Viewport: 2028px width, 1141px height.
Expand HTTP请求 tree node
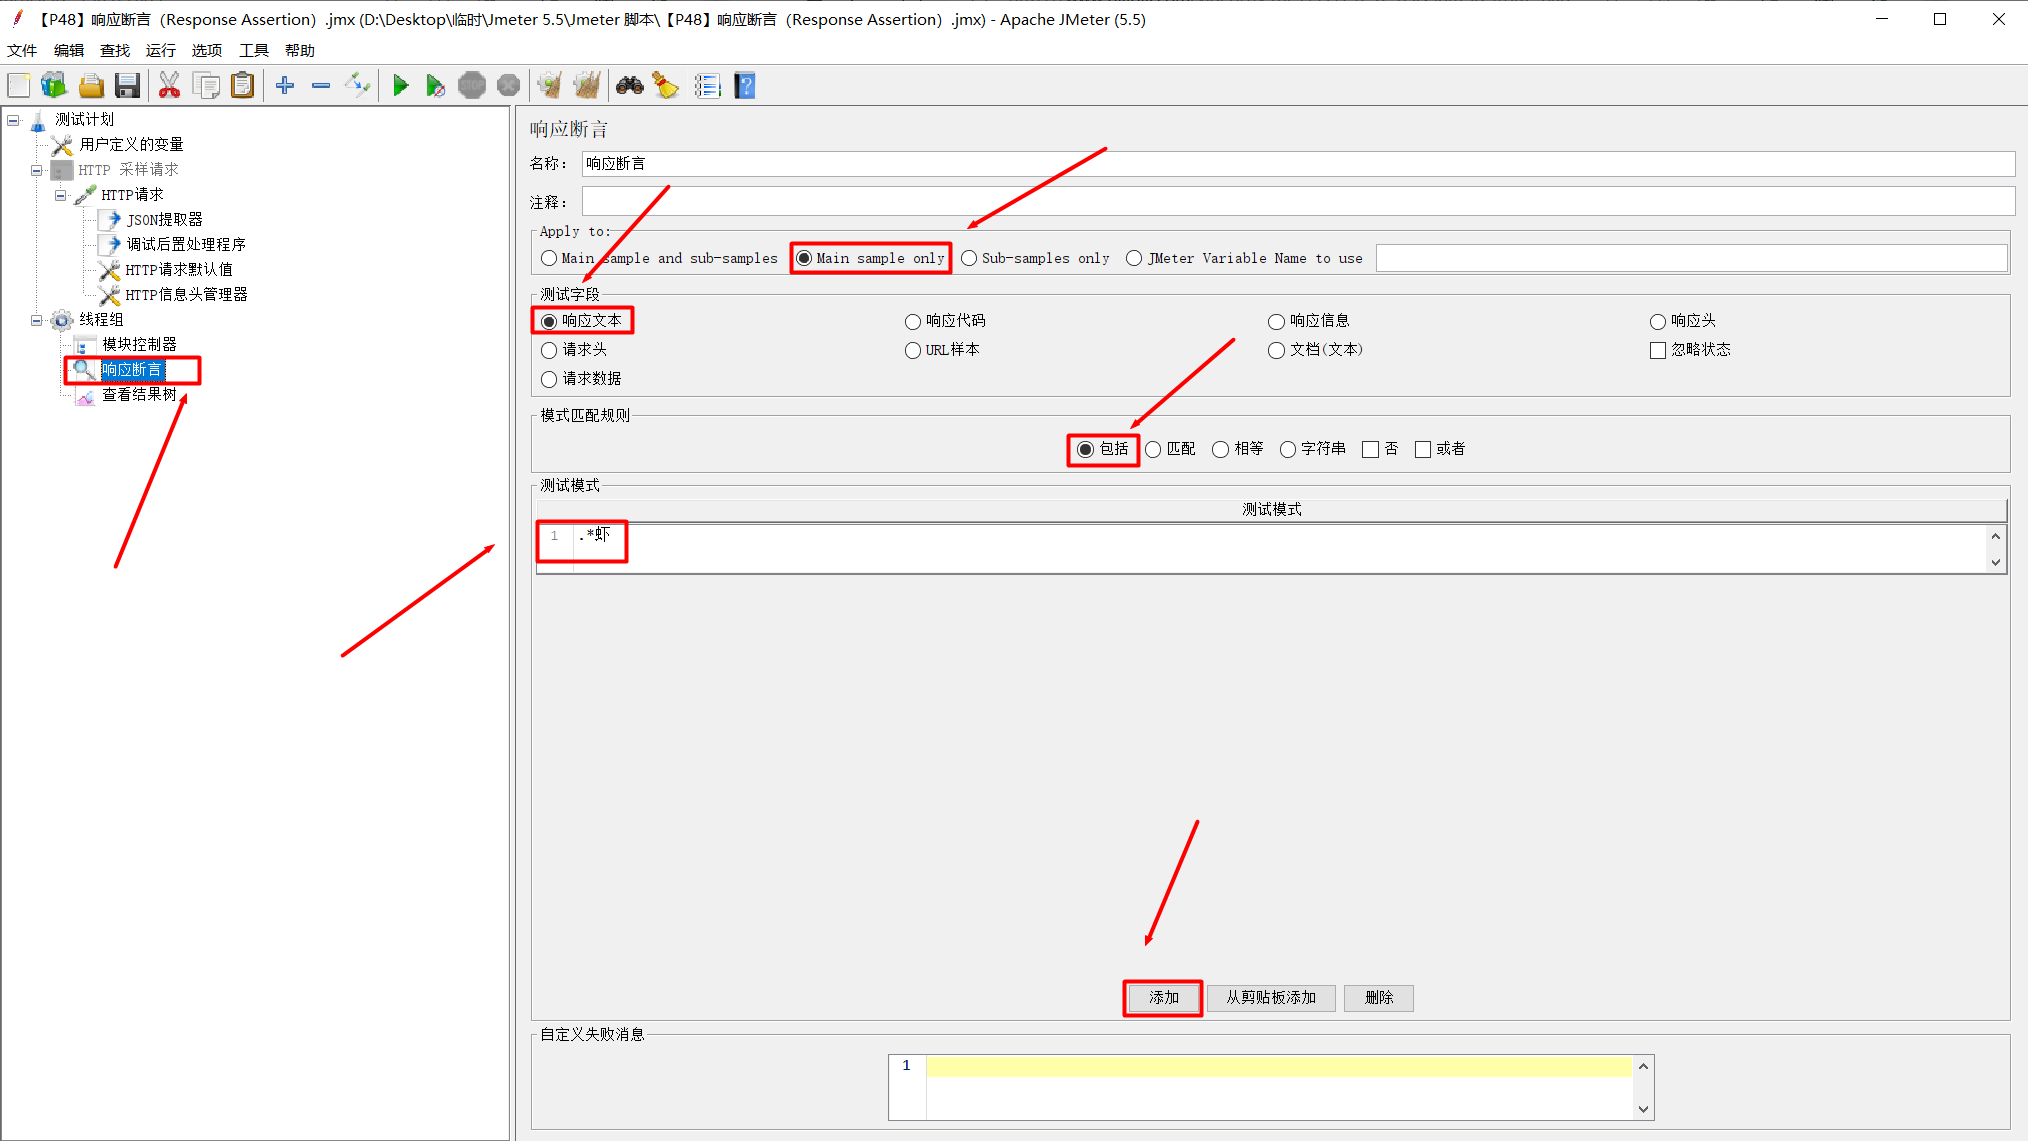(58, 194)
